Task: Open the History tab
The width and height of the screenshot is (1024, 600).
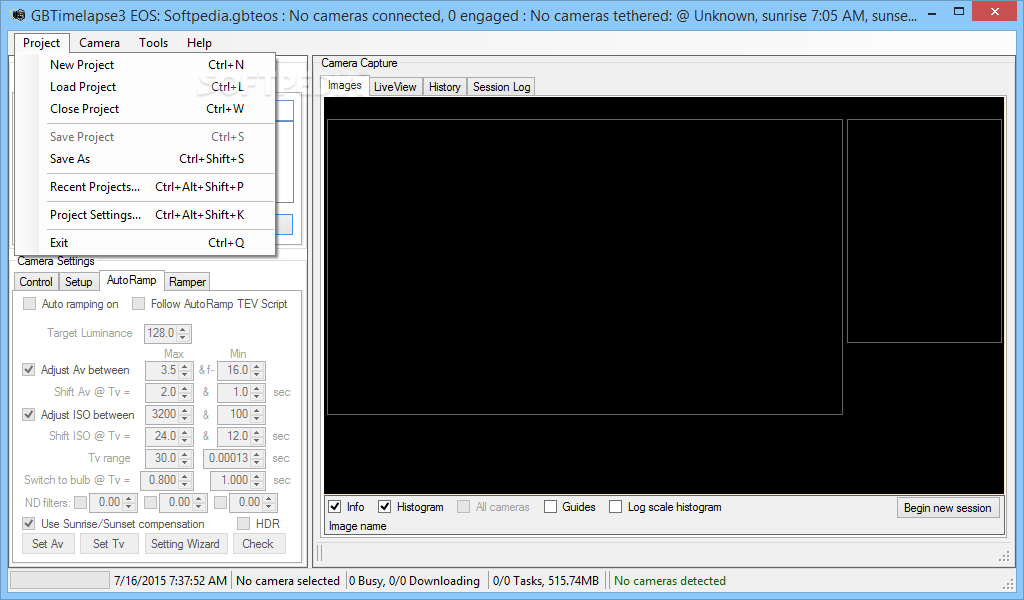Action: pos(445,87)
